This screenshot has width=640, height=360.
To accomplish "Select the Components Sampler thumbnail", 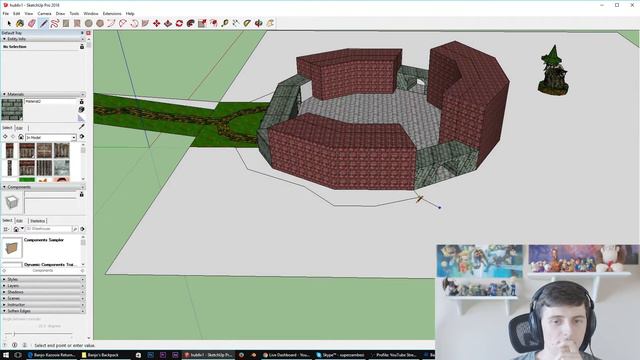I will click(x=12, y=247).
